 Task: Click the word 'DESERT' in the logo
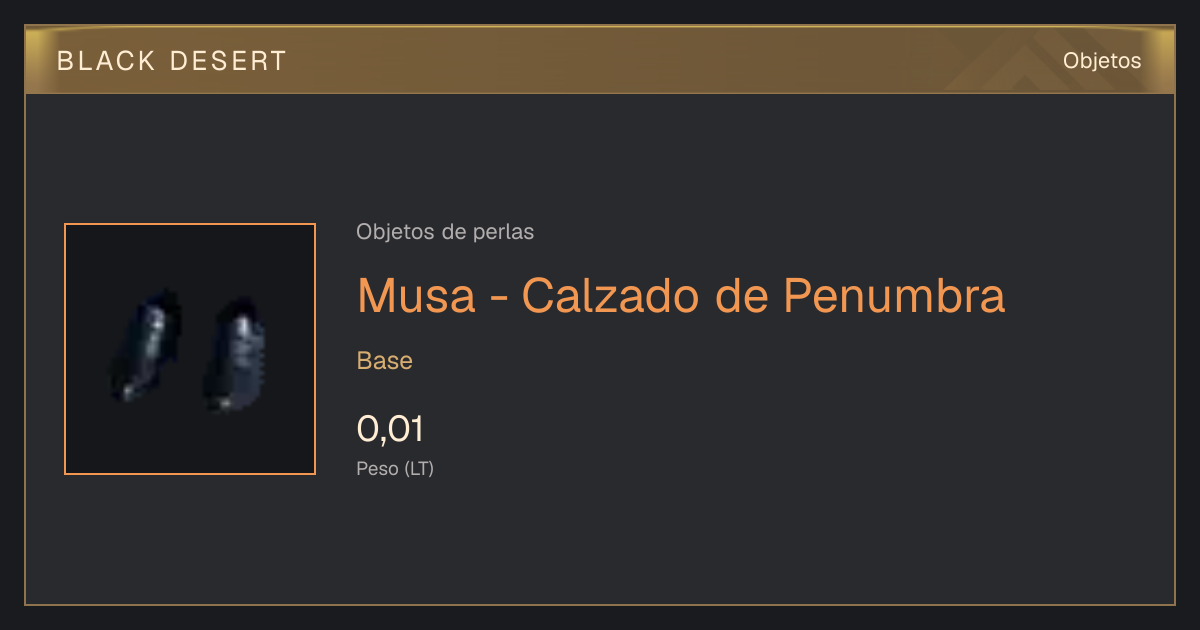point(229,61)
